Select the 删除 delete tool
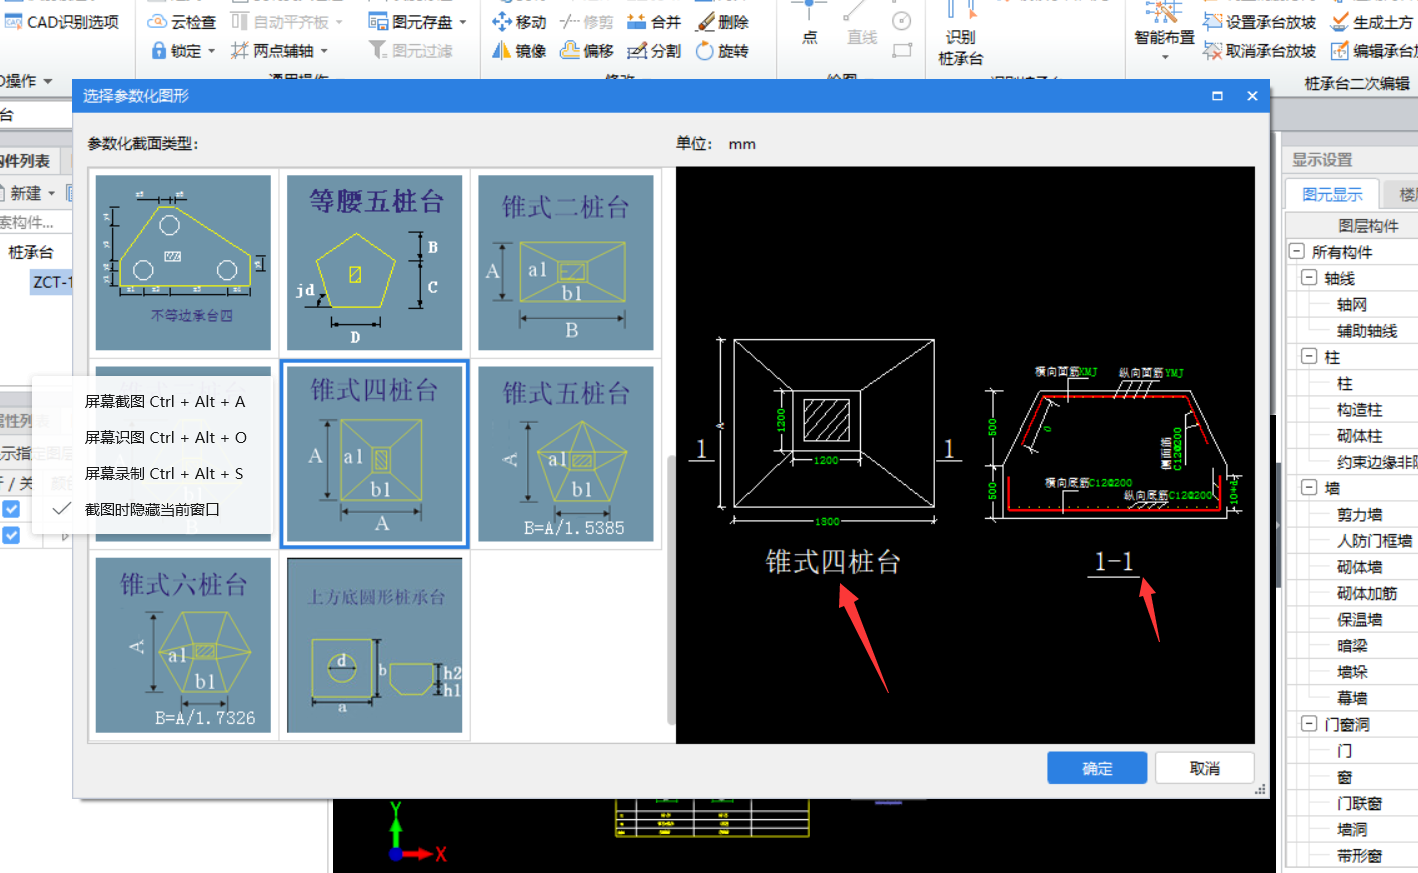This screenshot has width=1418, height=873. point(721,21)
